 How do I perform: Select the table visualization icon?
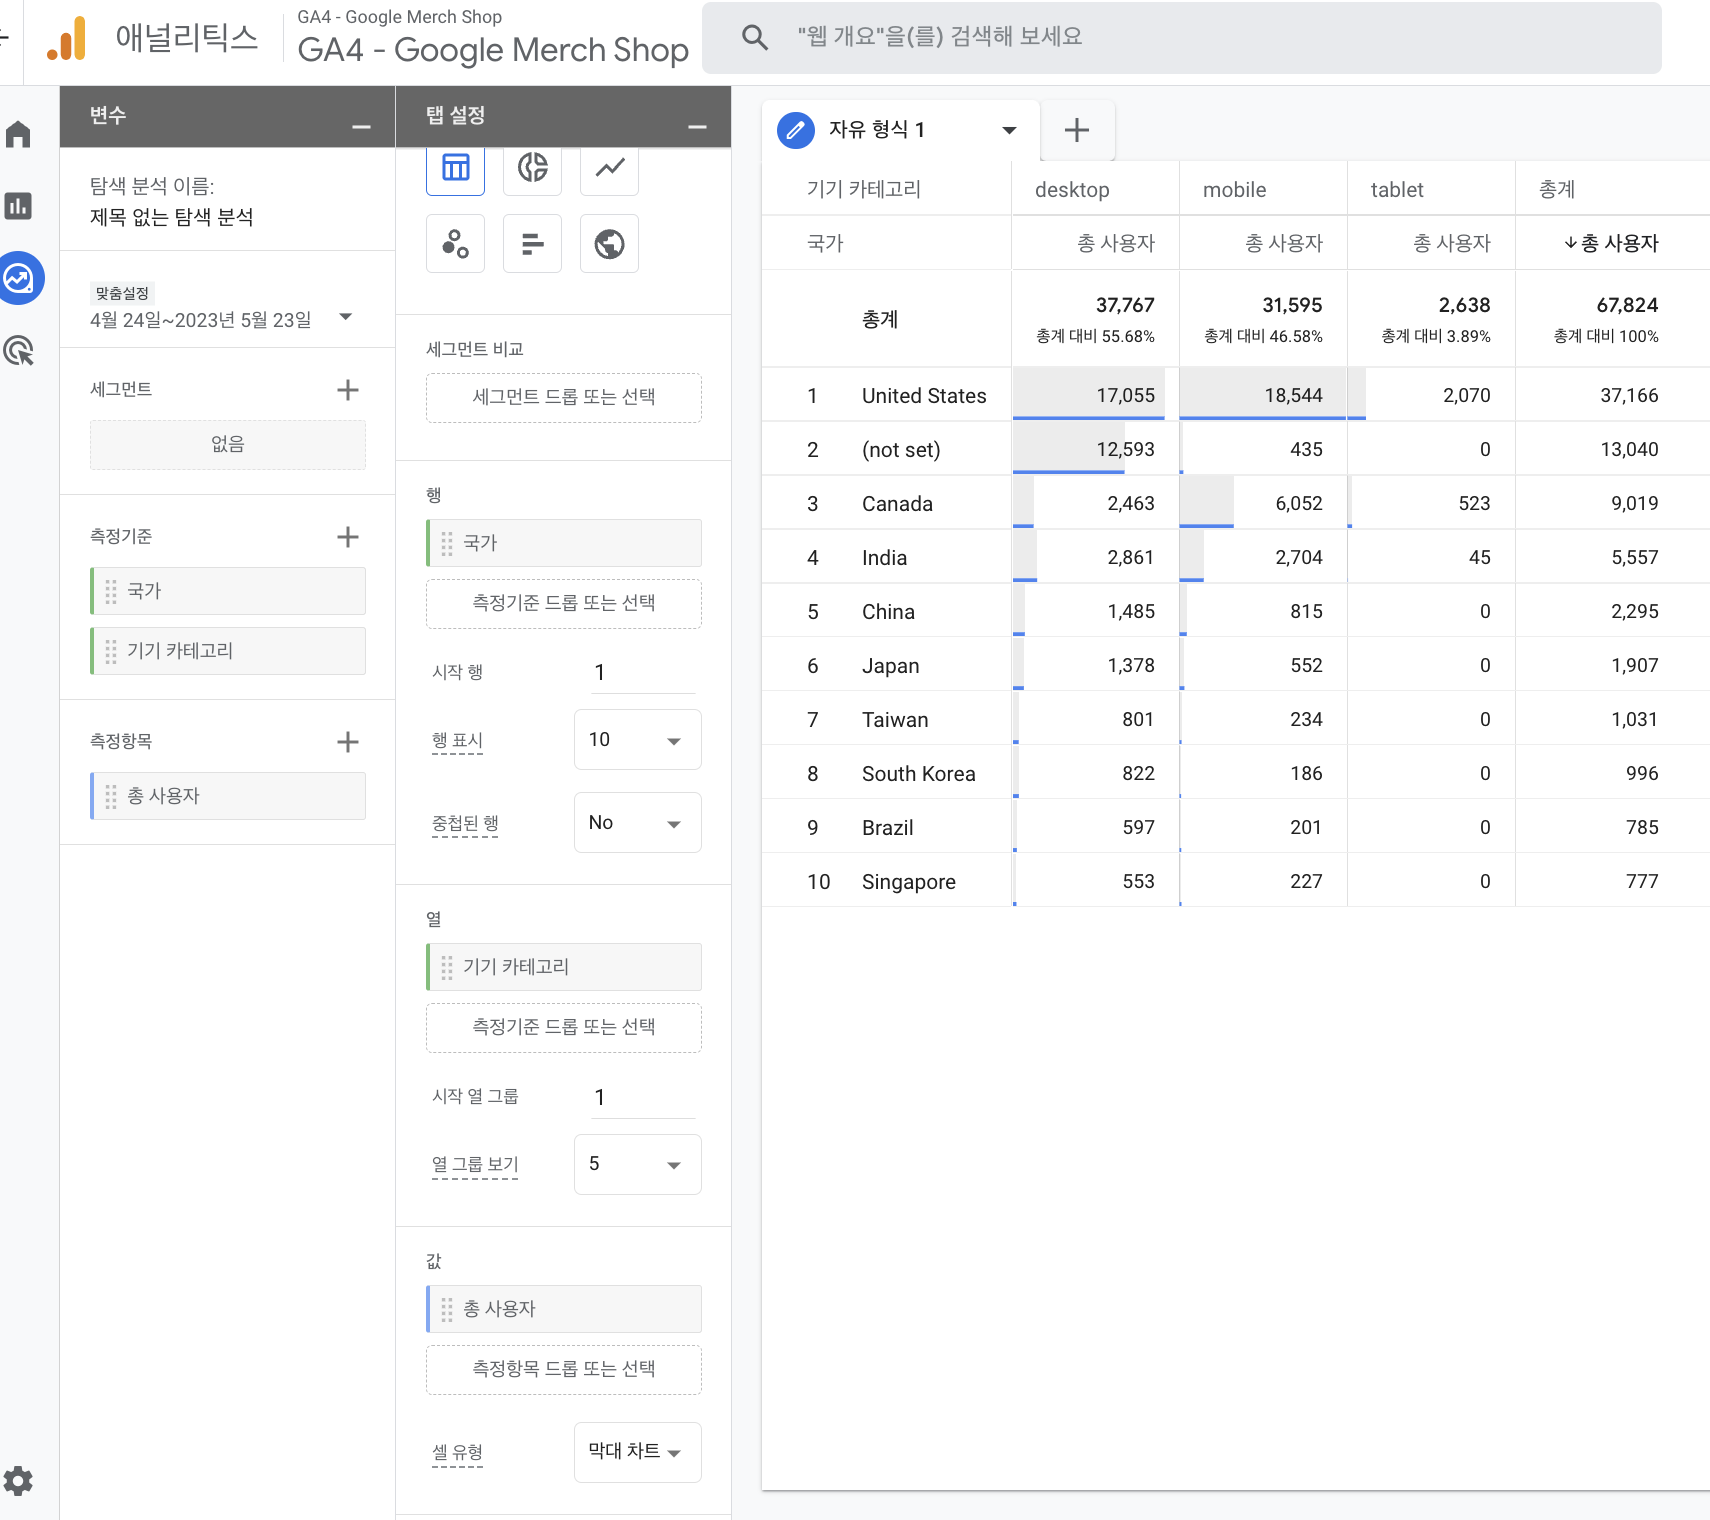[456, 168]
